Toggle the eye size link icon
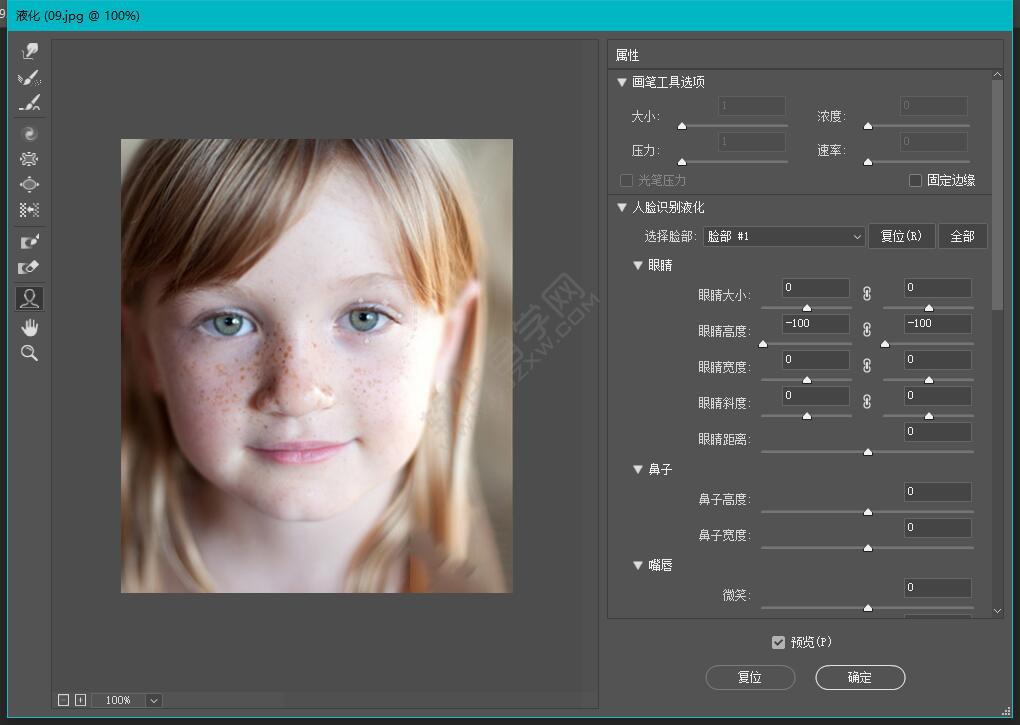 tap(866, 293)
